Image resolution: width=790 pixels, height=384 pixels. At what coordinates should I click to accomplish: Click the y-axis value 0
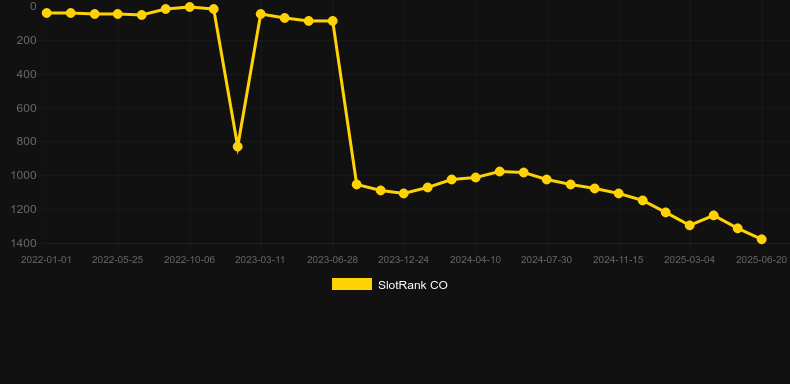click(x=33, y=7)
